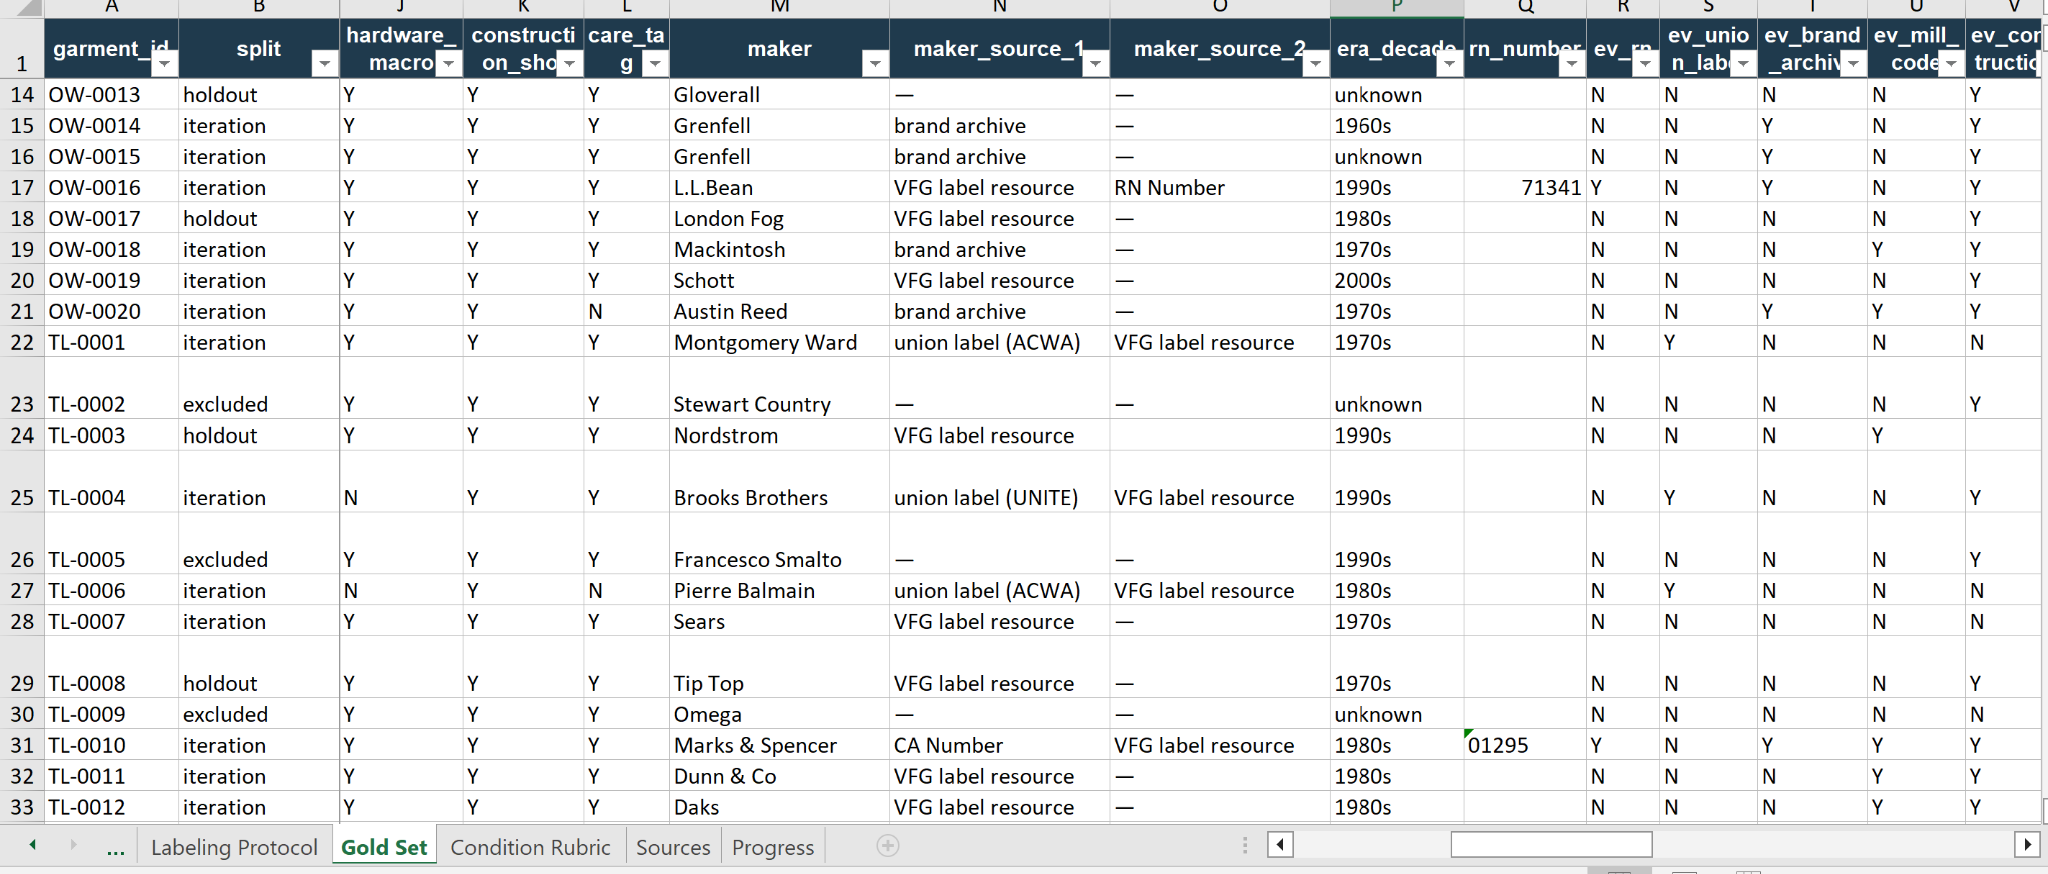Click the horizontal scrollbar thumb

point(1551,845)
